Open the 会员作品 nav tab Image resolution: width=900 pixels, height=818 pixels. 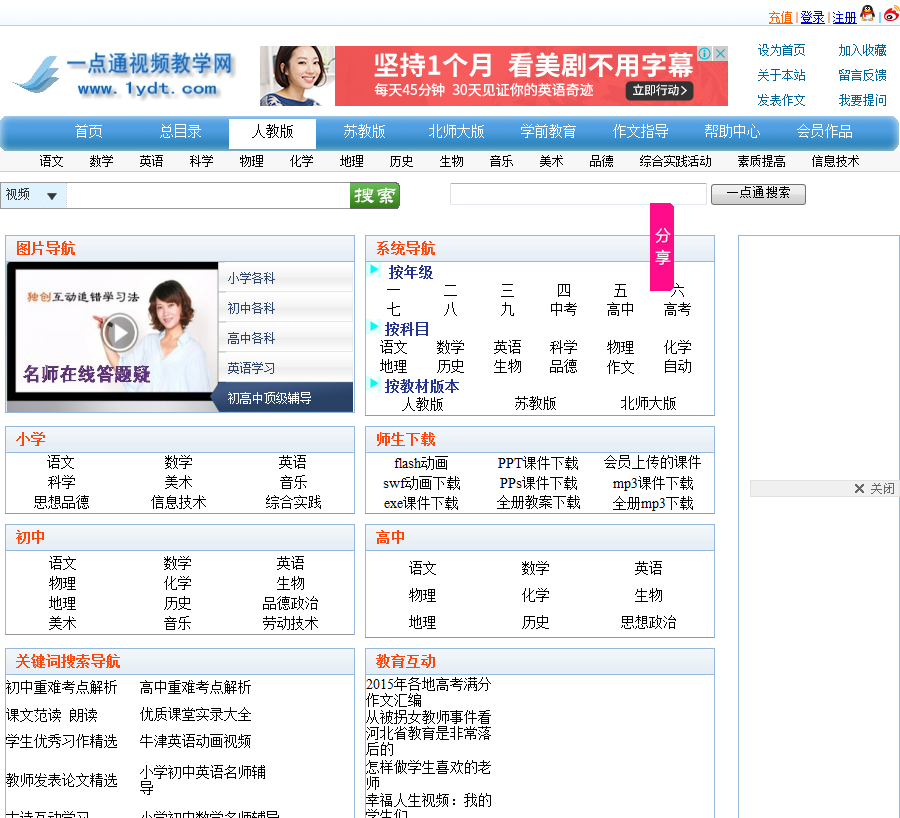coord(824,131)
